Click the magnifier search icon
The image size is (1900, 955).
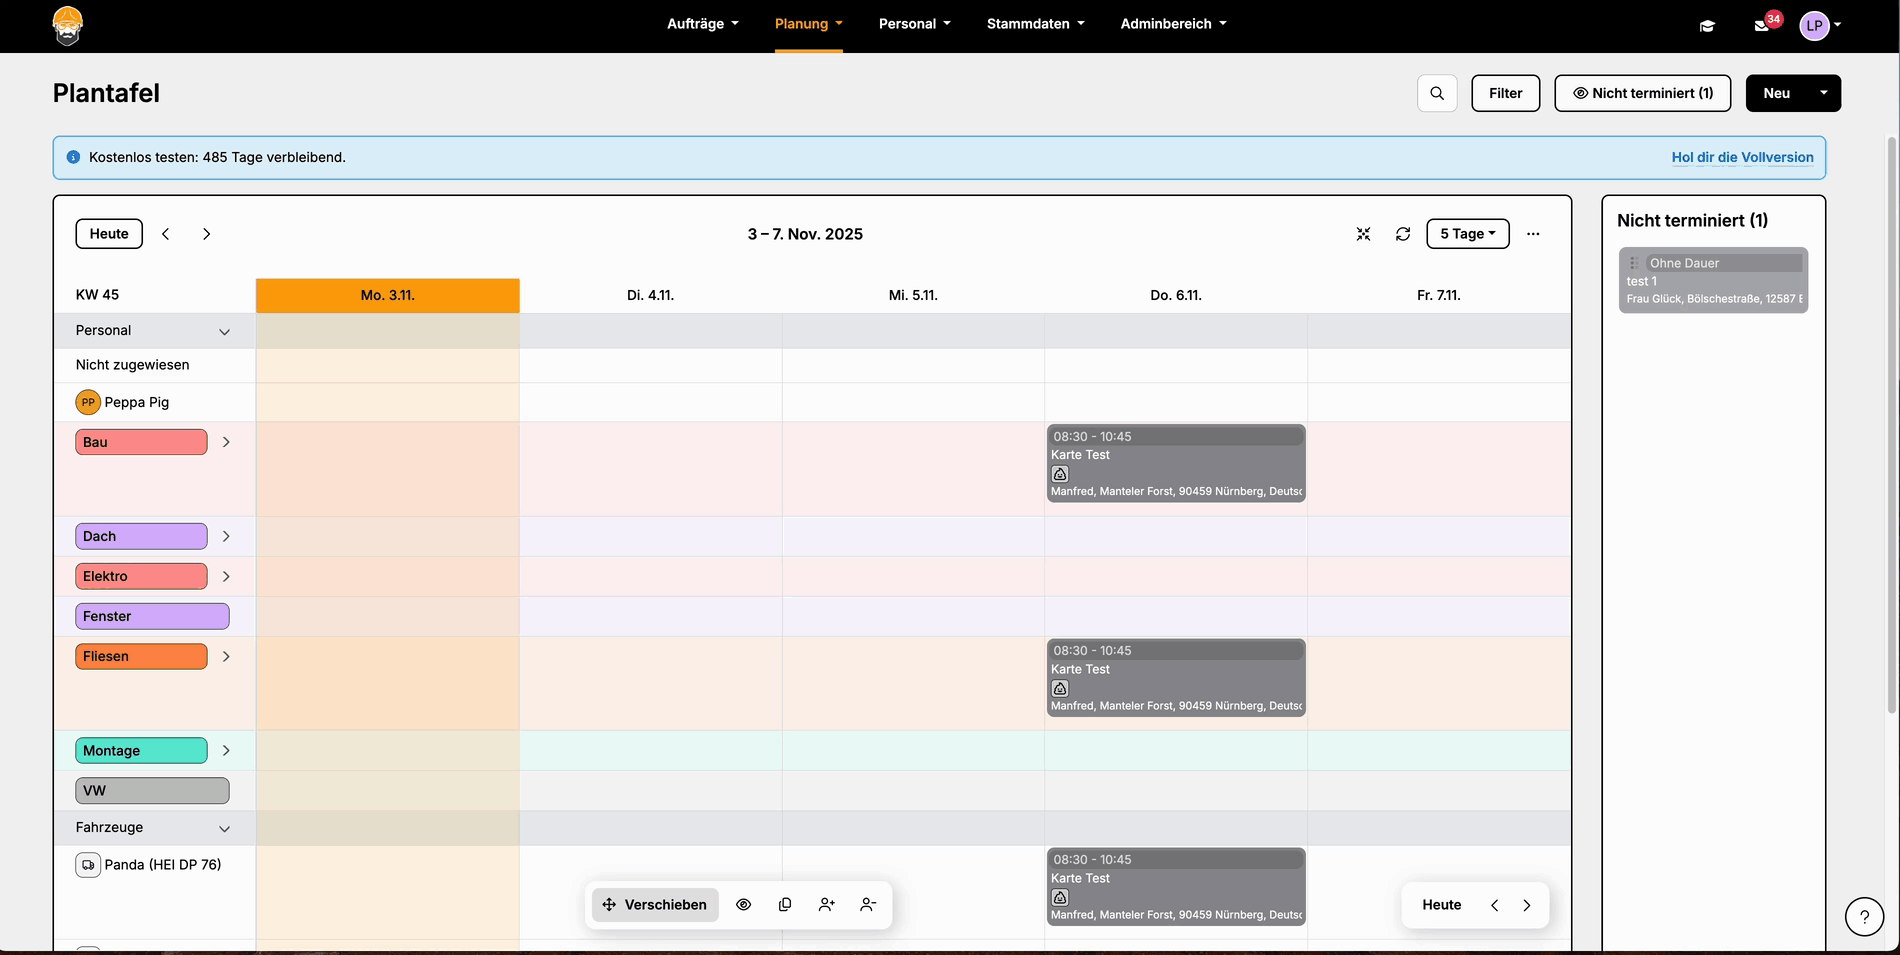click(1437, 93)
